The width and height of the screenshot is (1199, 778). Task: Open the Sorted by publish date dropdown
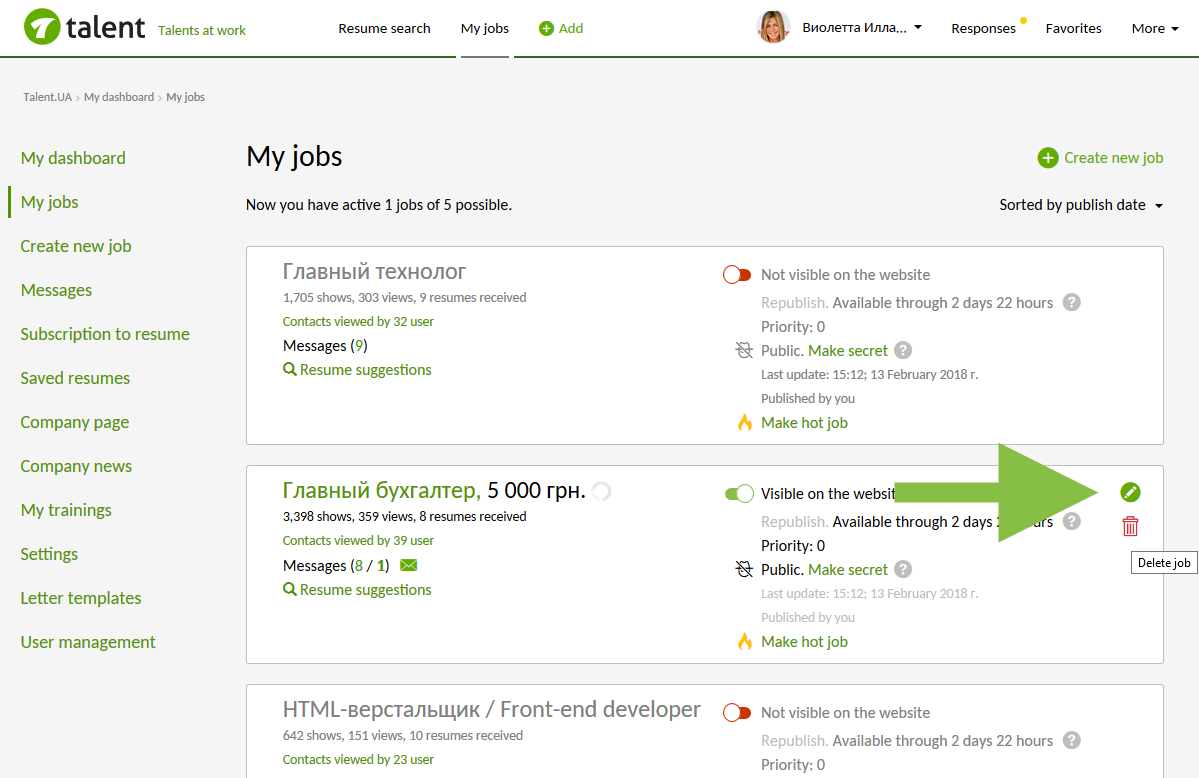[1081, 205]
